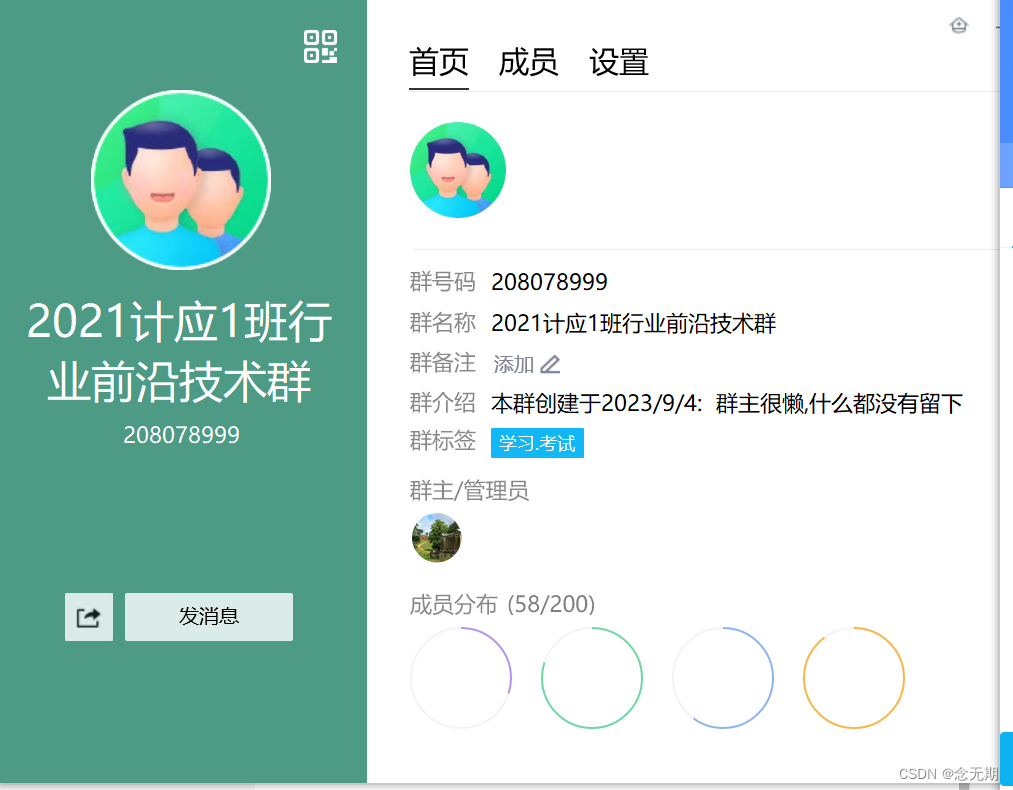Image resolution: width=1013 pixels, height=790 pixels.
Task: Click the 添加 group remark link
Action: click(514, 364)
